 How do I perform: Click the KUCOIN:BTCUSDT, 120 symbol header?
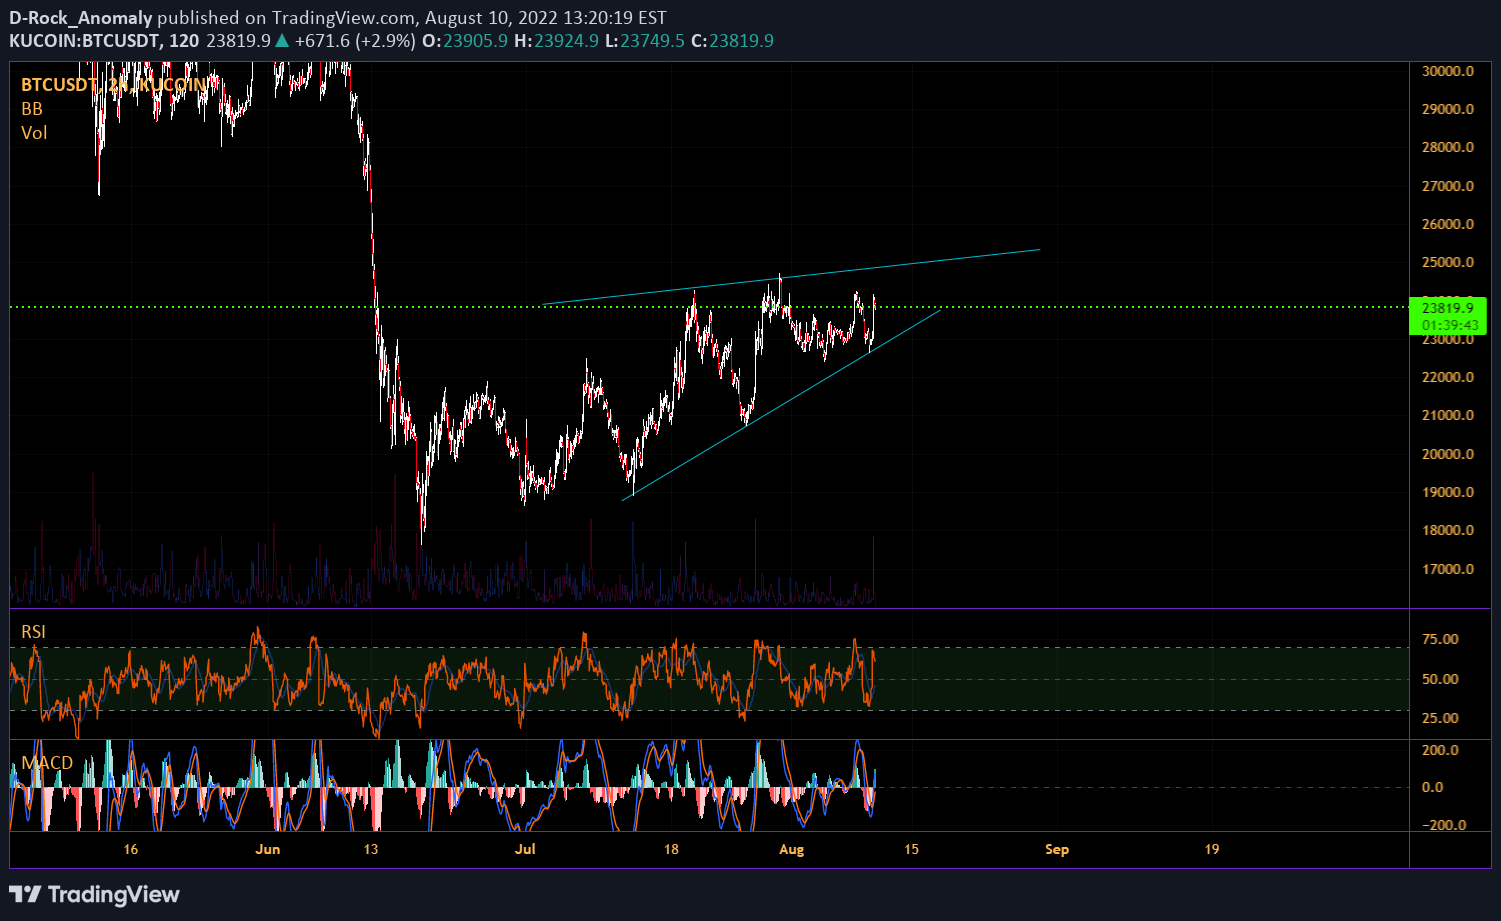click(104, 41)
